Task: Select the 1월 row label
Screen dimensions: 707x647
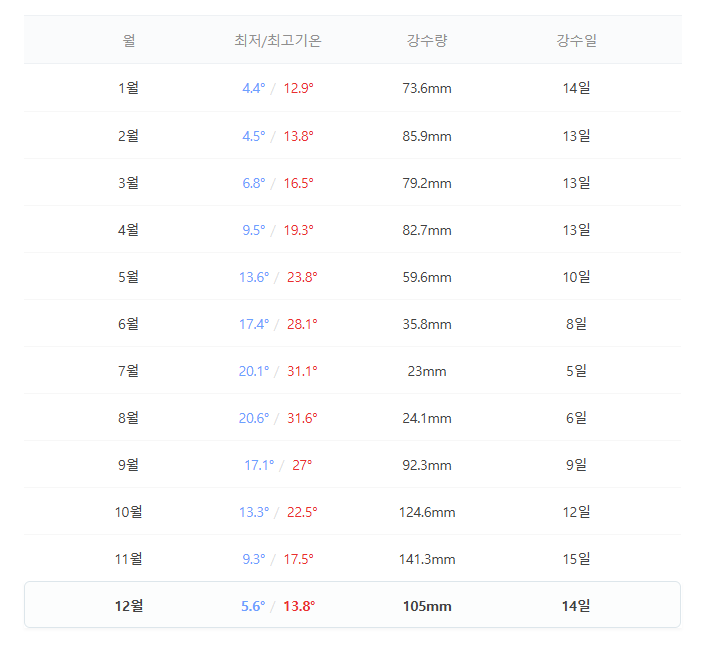Action: pos(129,88)
